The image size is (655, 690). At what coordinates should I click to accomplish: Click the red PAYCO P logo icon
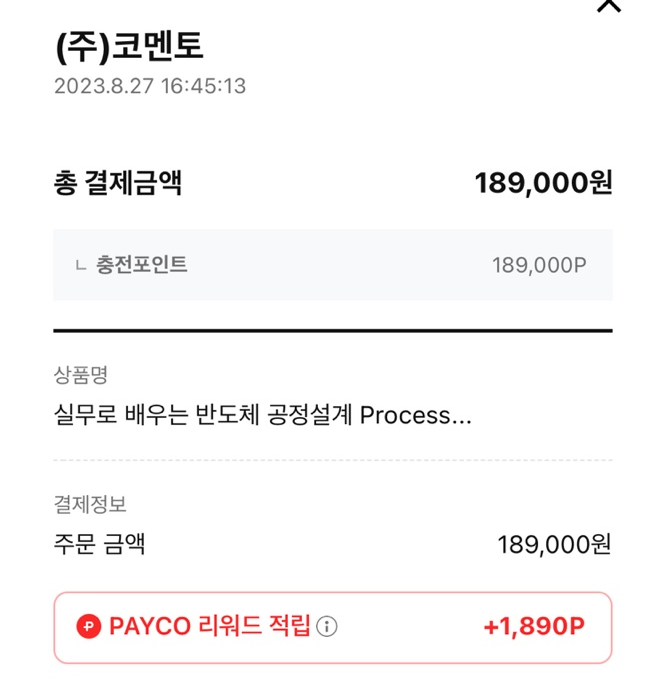coord(89,627)
